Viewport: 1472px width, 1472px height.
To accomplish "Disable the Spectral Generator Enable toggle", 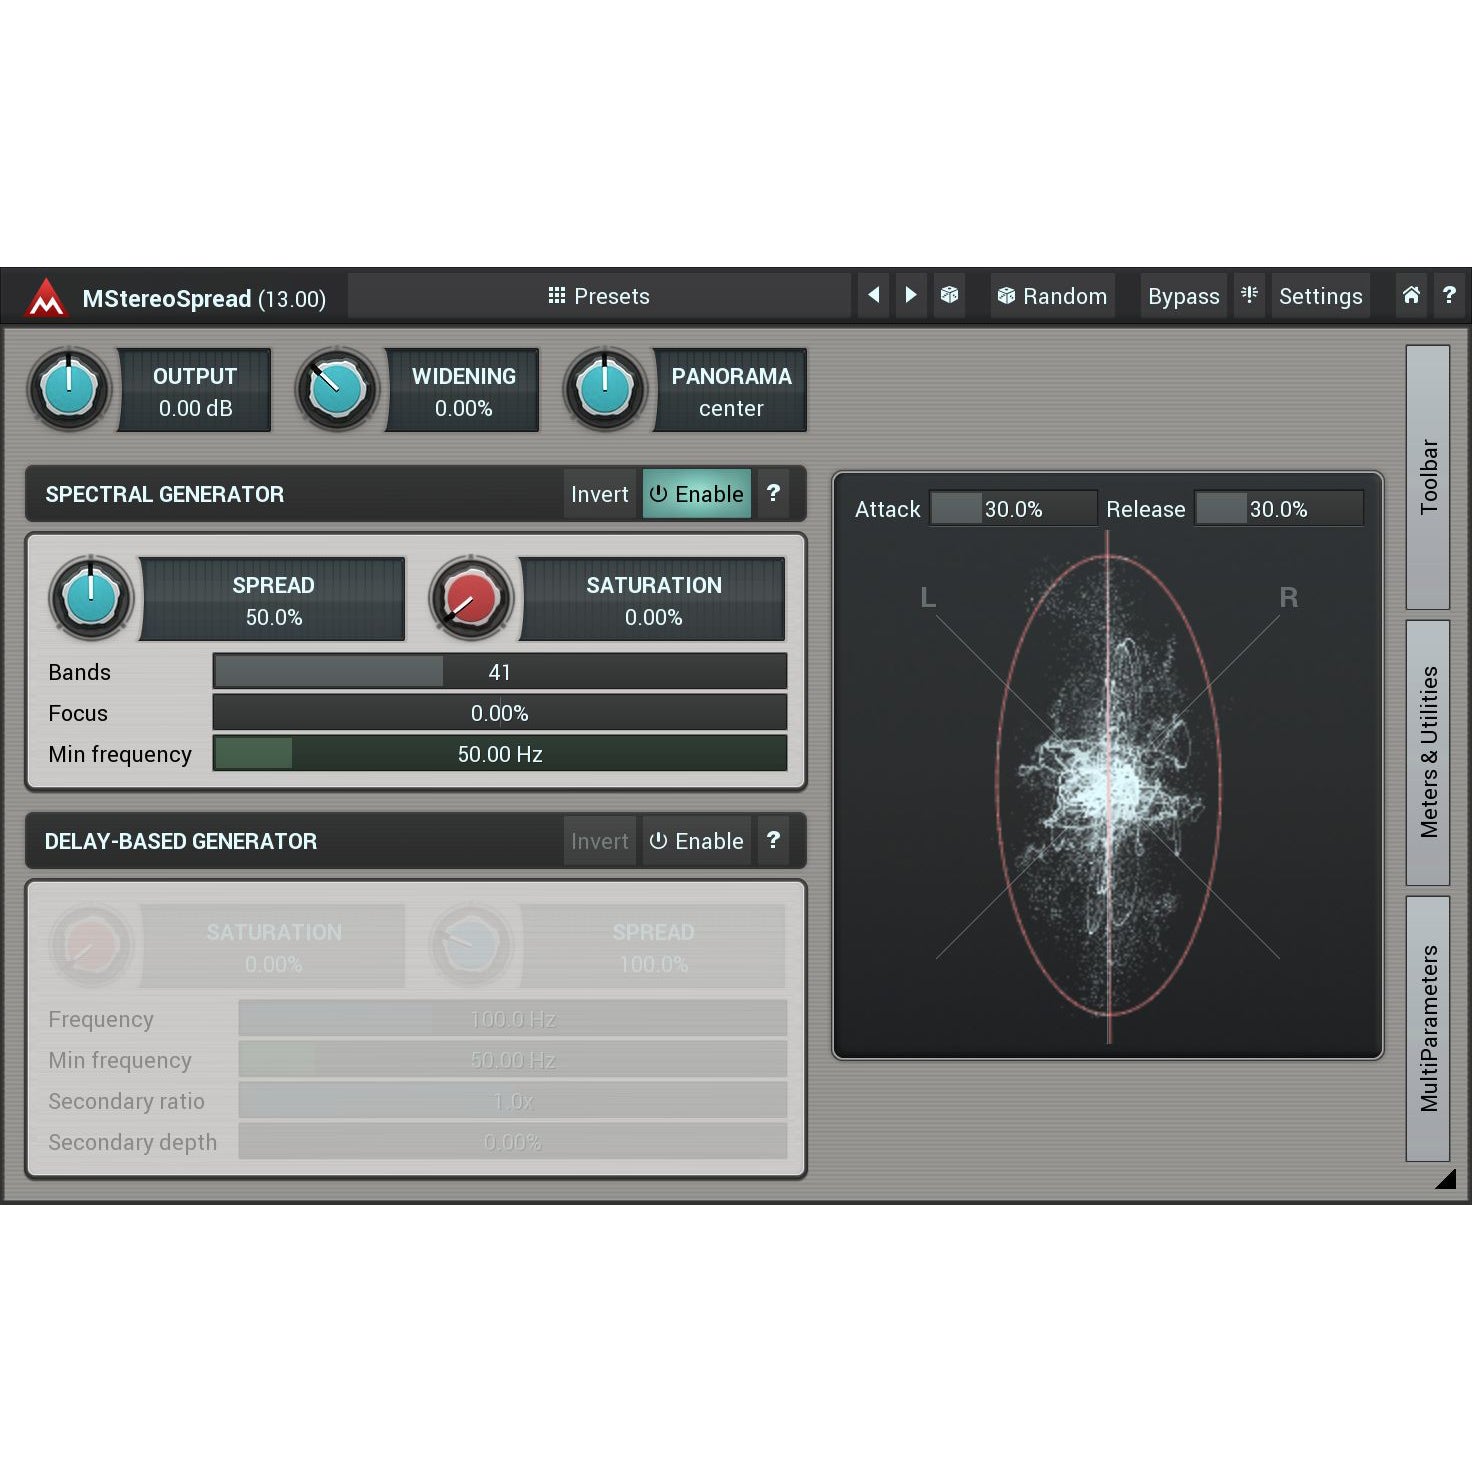I will 697,494.
